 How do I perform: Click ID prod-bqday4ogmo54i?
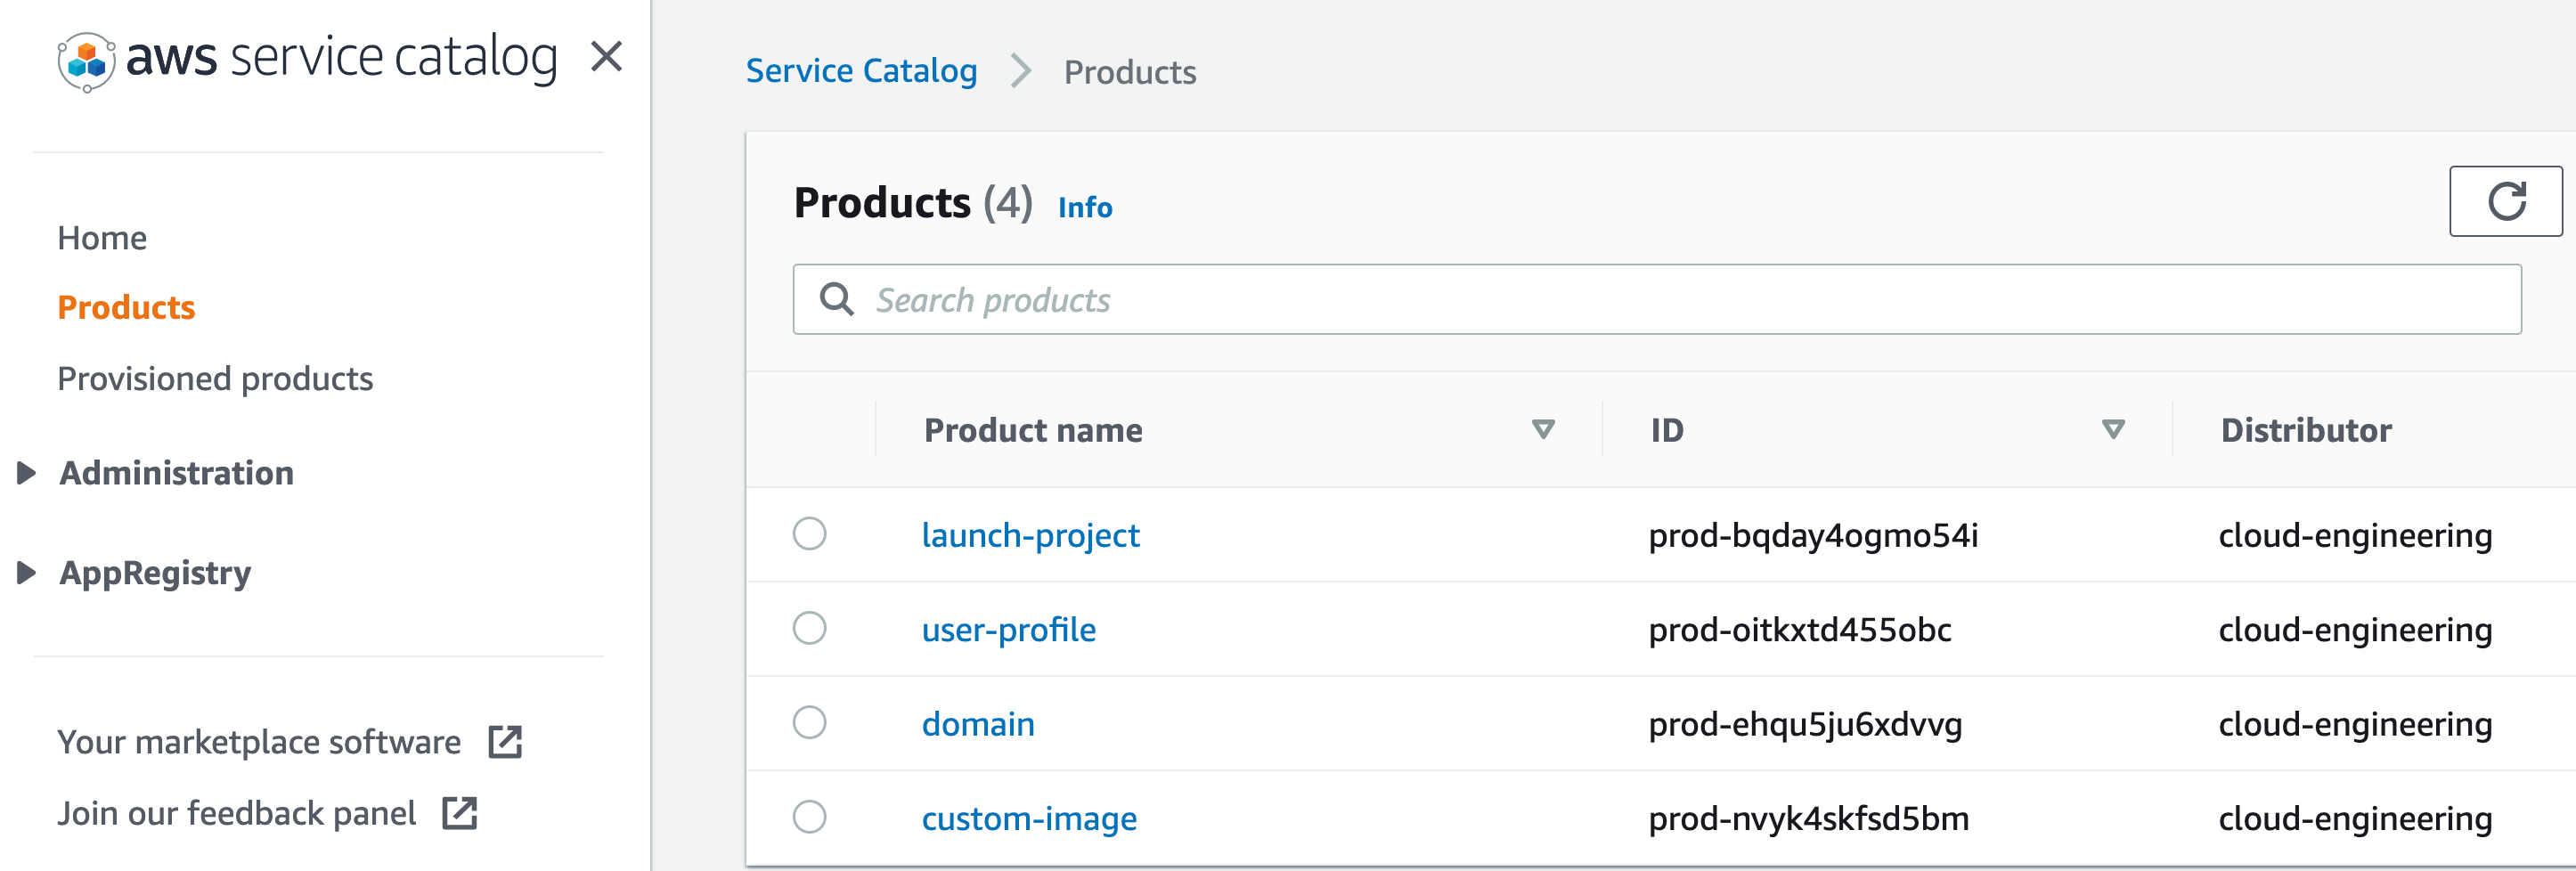click(1812, 535)
